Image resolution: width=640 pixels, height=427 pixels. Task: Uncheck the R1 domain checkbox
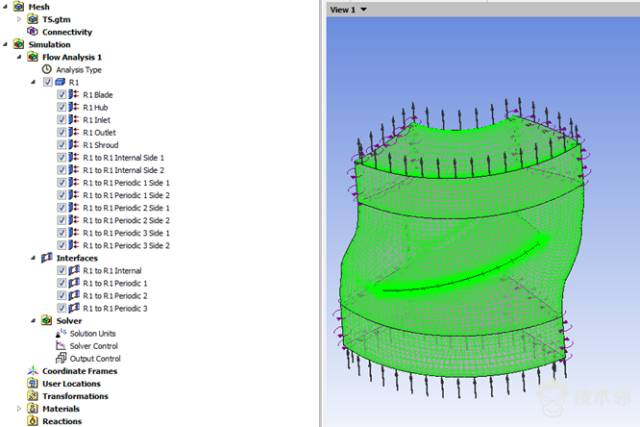(48, 82)
